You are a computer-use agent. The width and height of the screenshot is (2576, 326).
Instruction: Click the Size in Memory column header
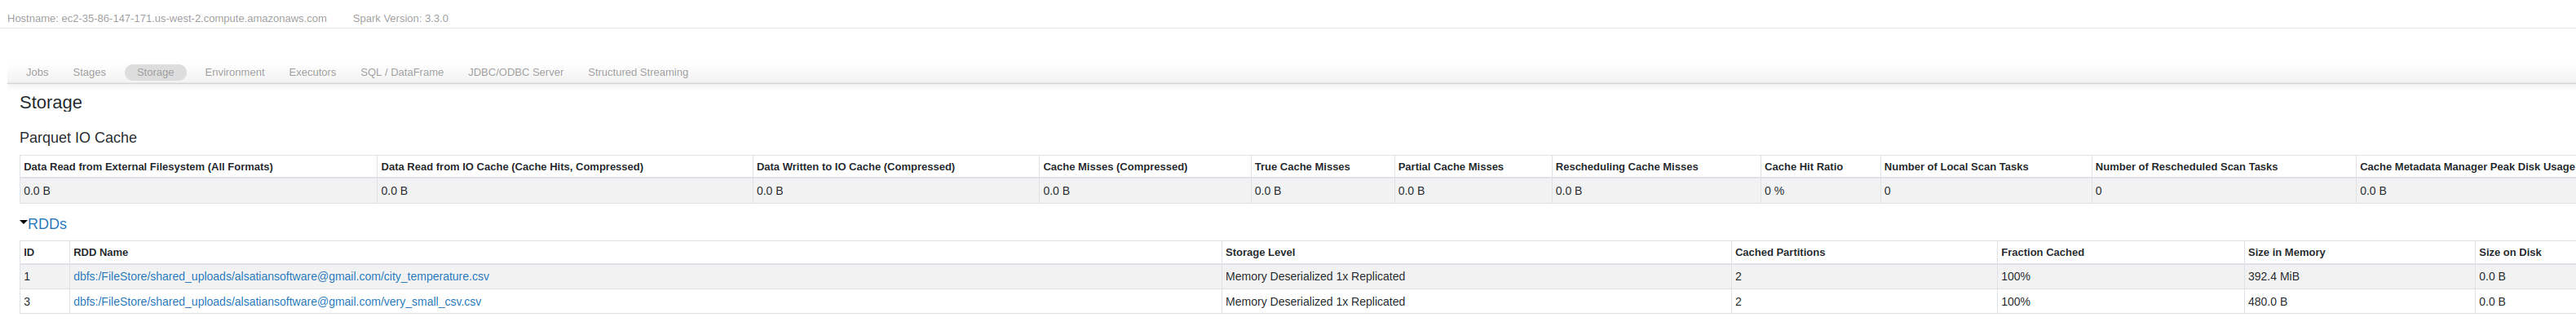(x=2286, y=252)
